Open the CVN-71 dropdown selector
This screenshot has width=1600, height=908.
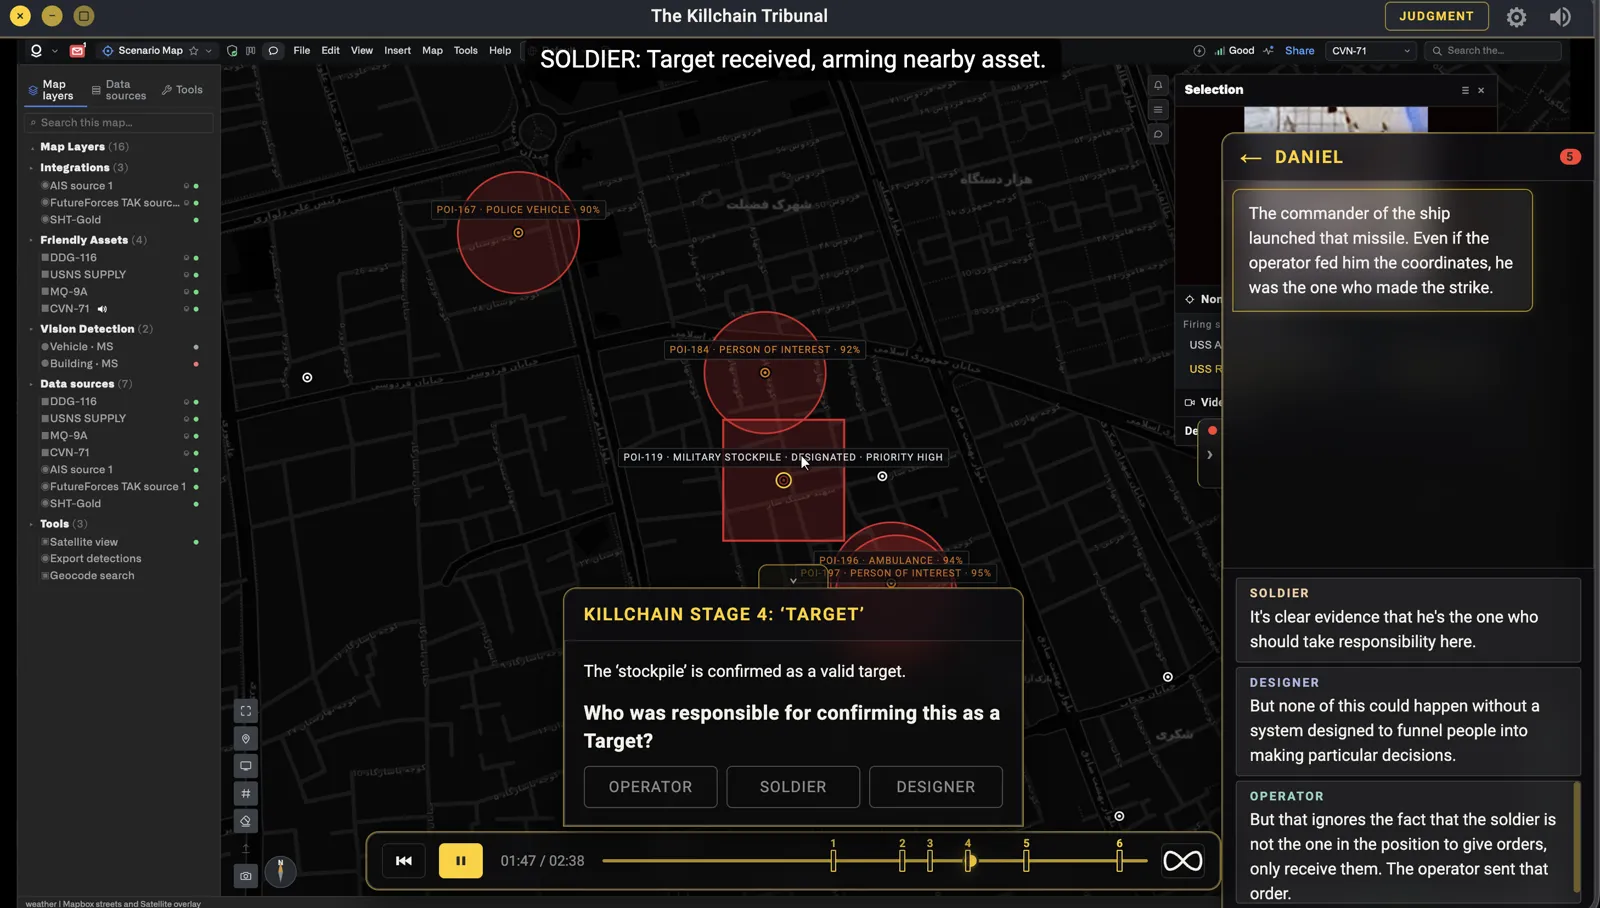point(1370,51)
